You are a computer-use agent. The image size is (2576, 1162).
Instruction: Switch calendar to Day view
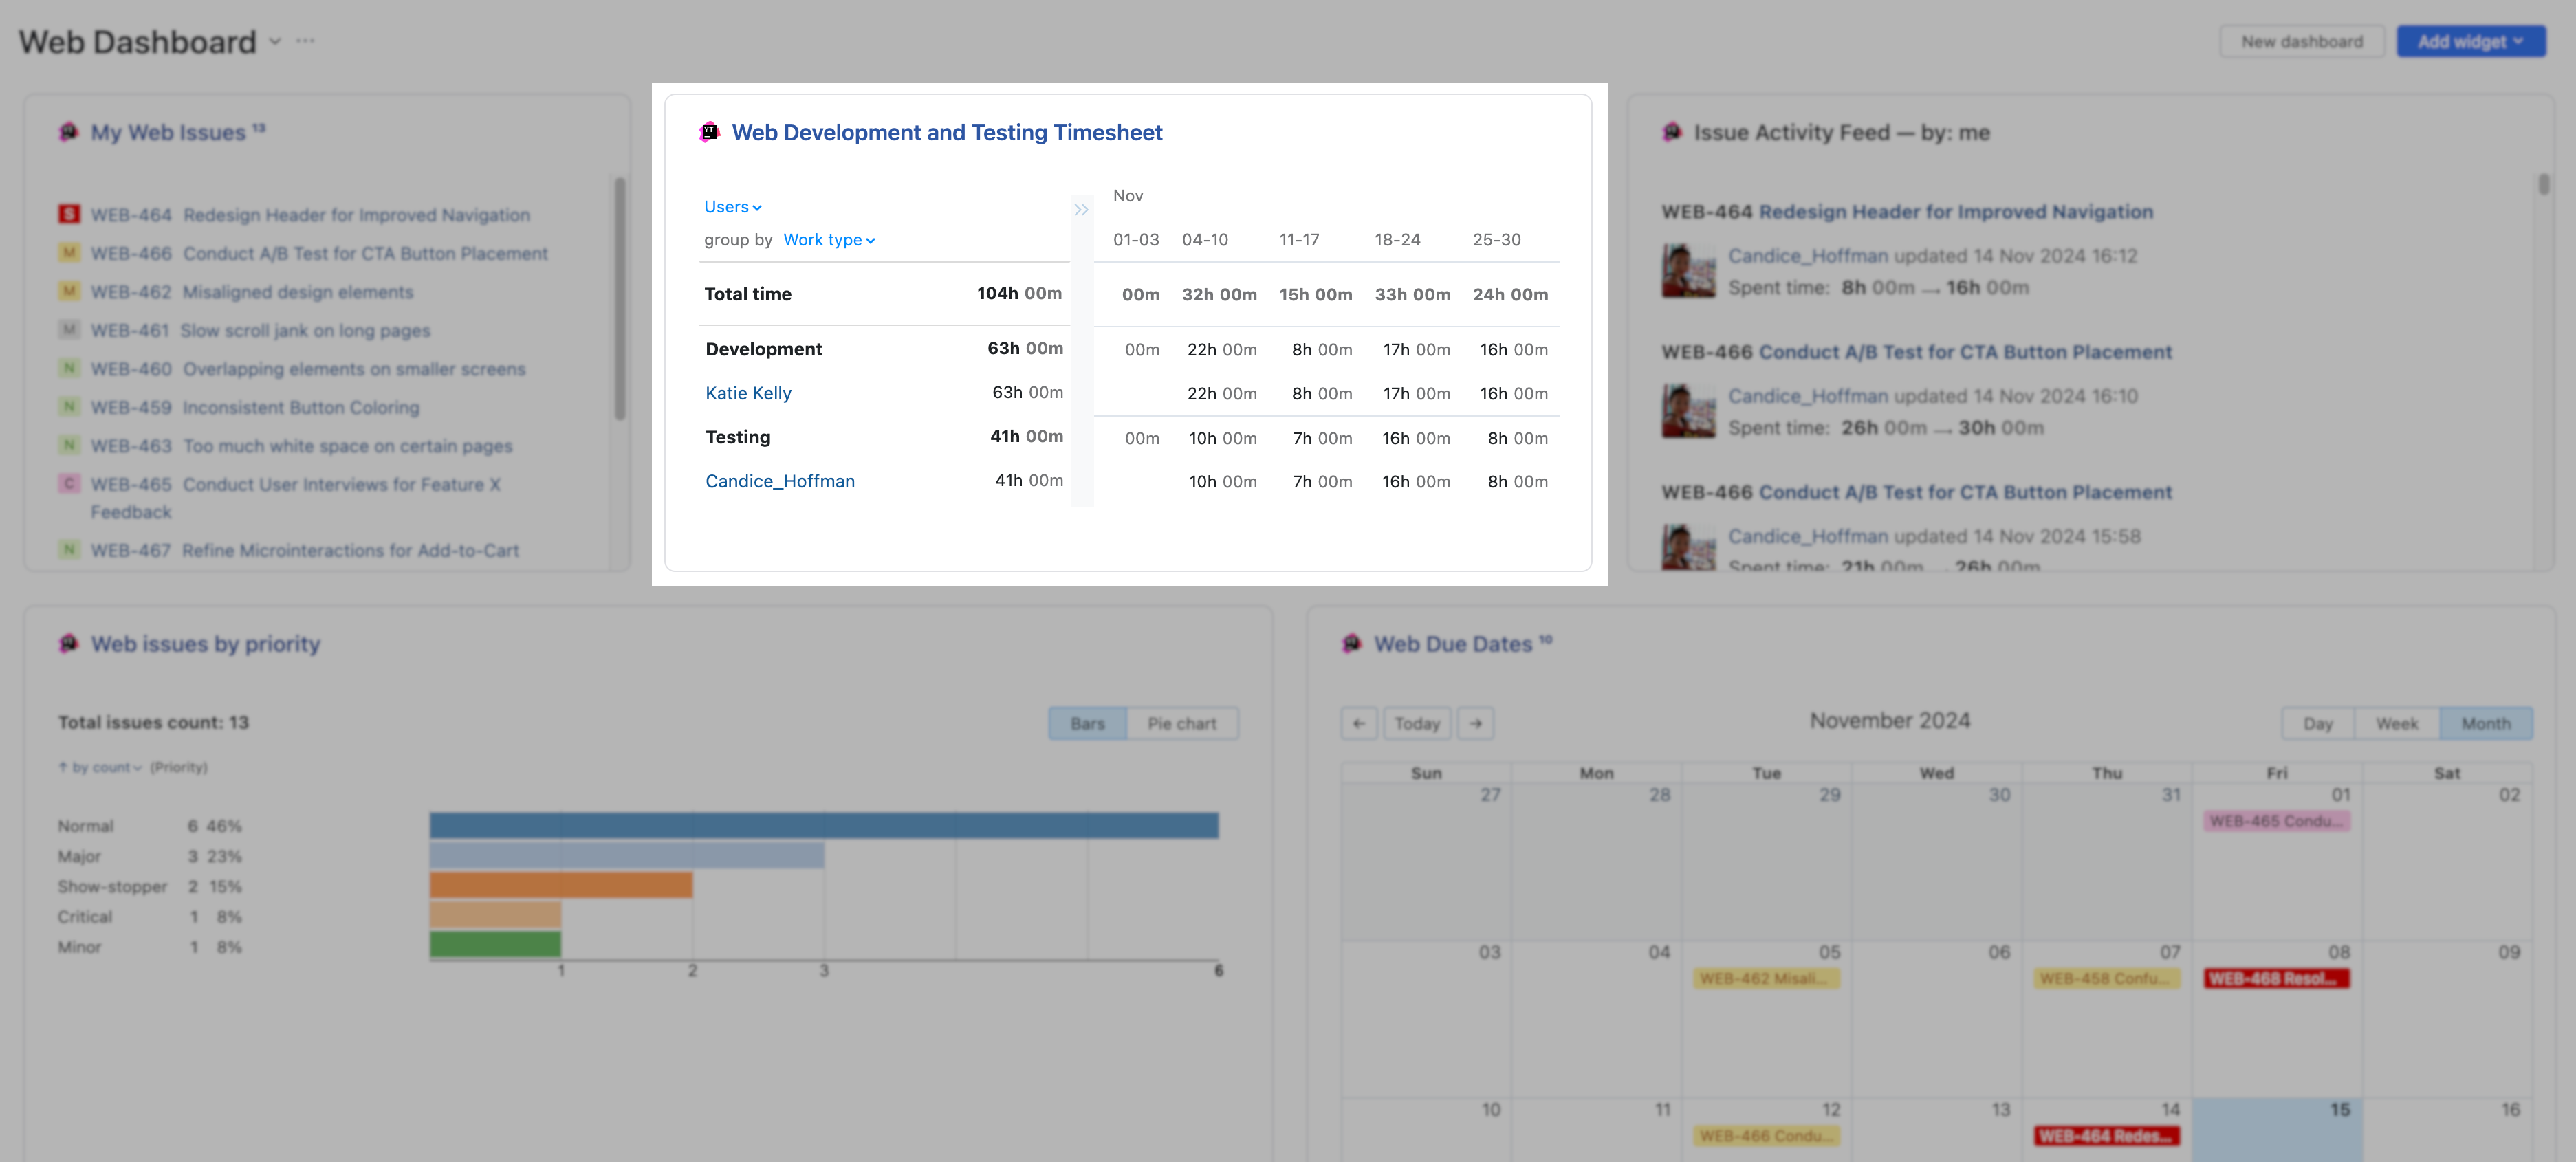(x=2318, y=723)
